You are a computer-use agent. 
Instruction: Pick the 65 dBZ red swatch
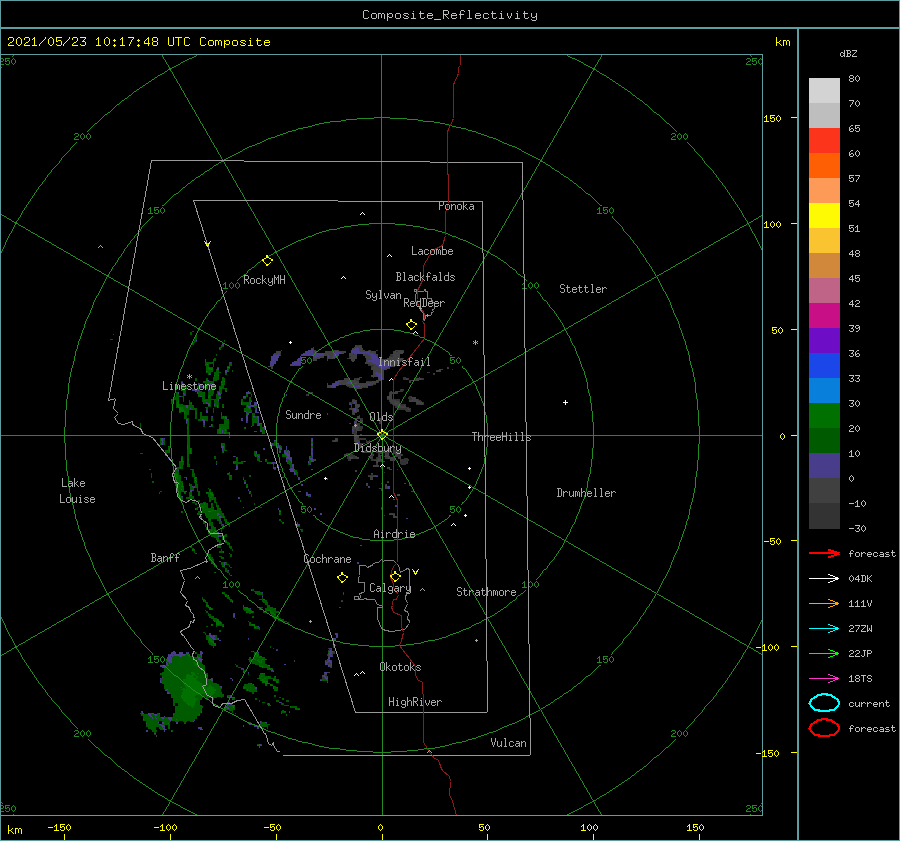824,140
